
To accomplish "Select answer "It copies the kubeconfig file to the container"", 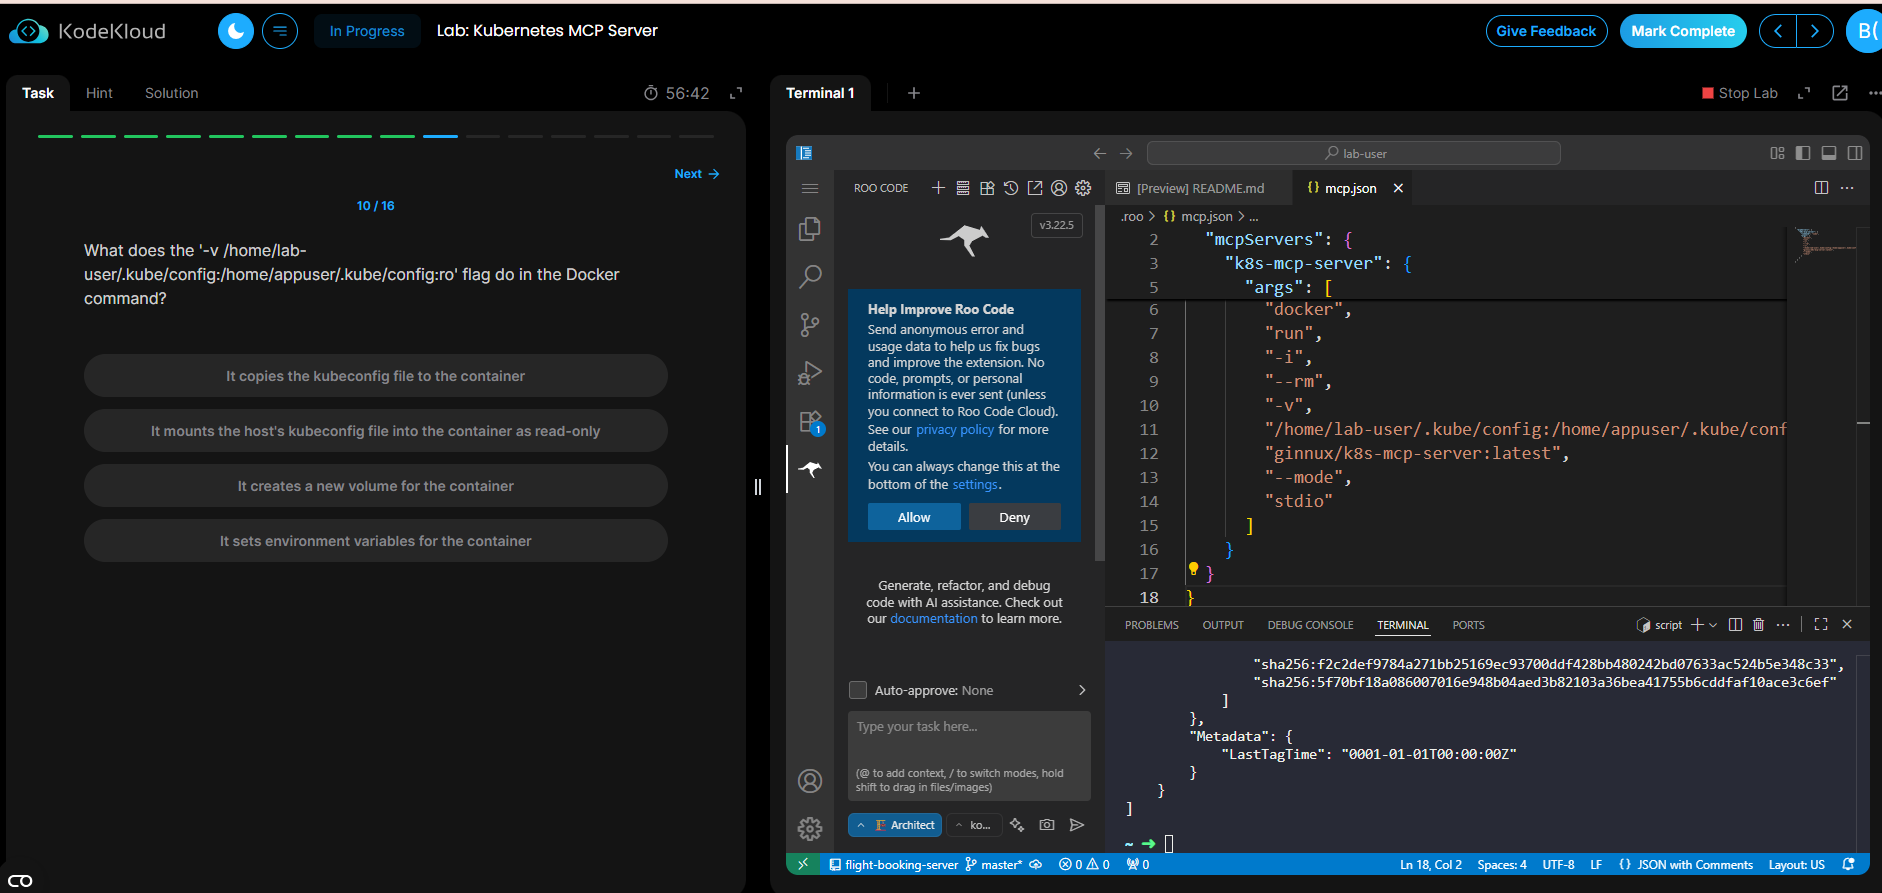I will point(376,376).
